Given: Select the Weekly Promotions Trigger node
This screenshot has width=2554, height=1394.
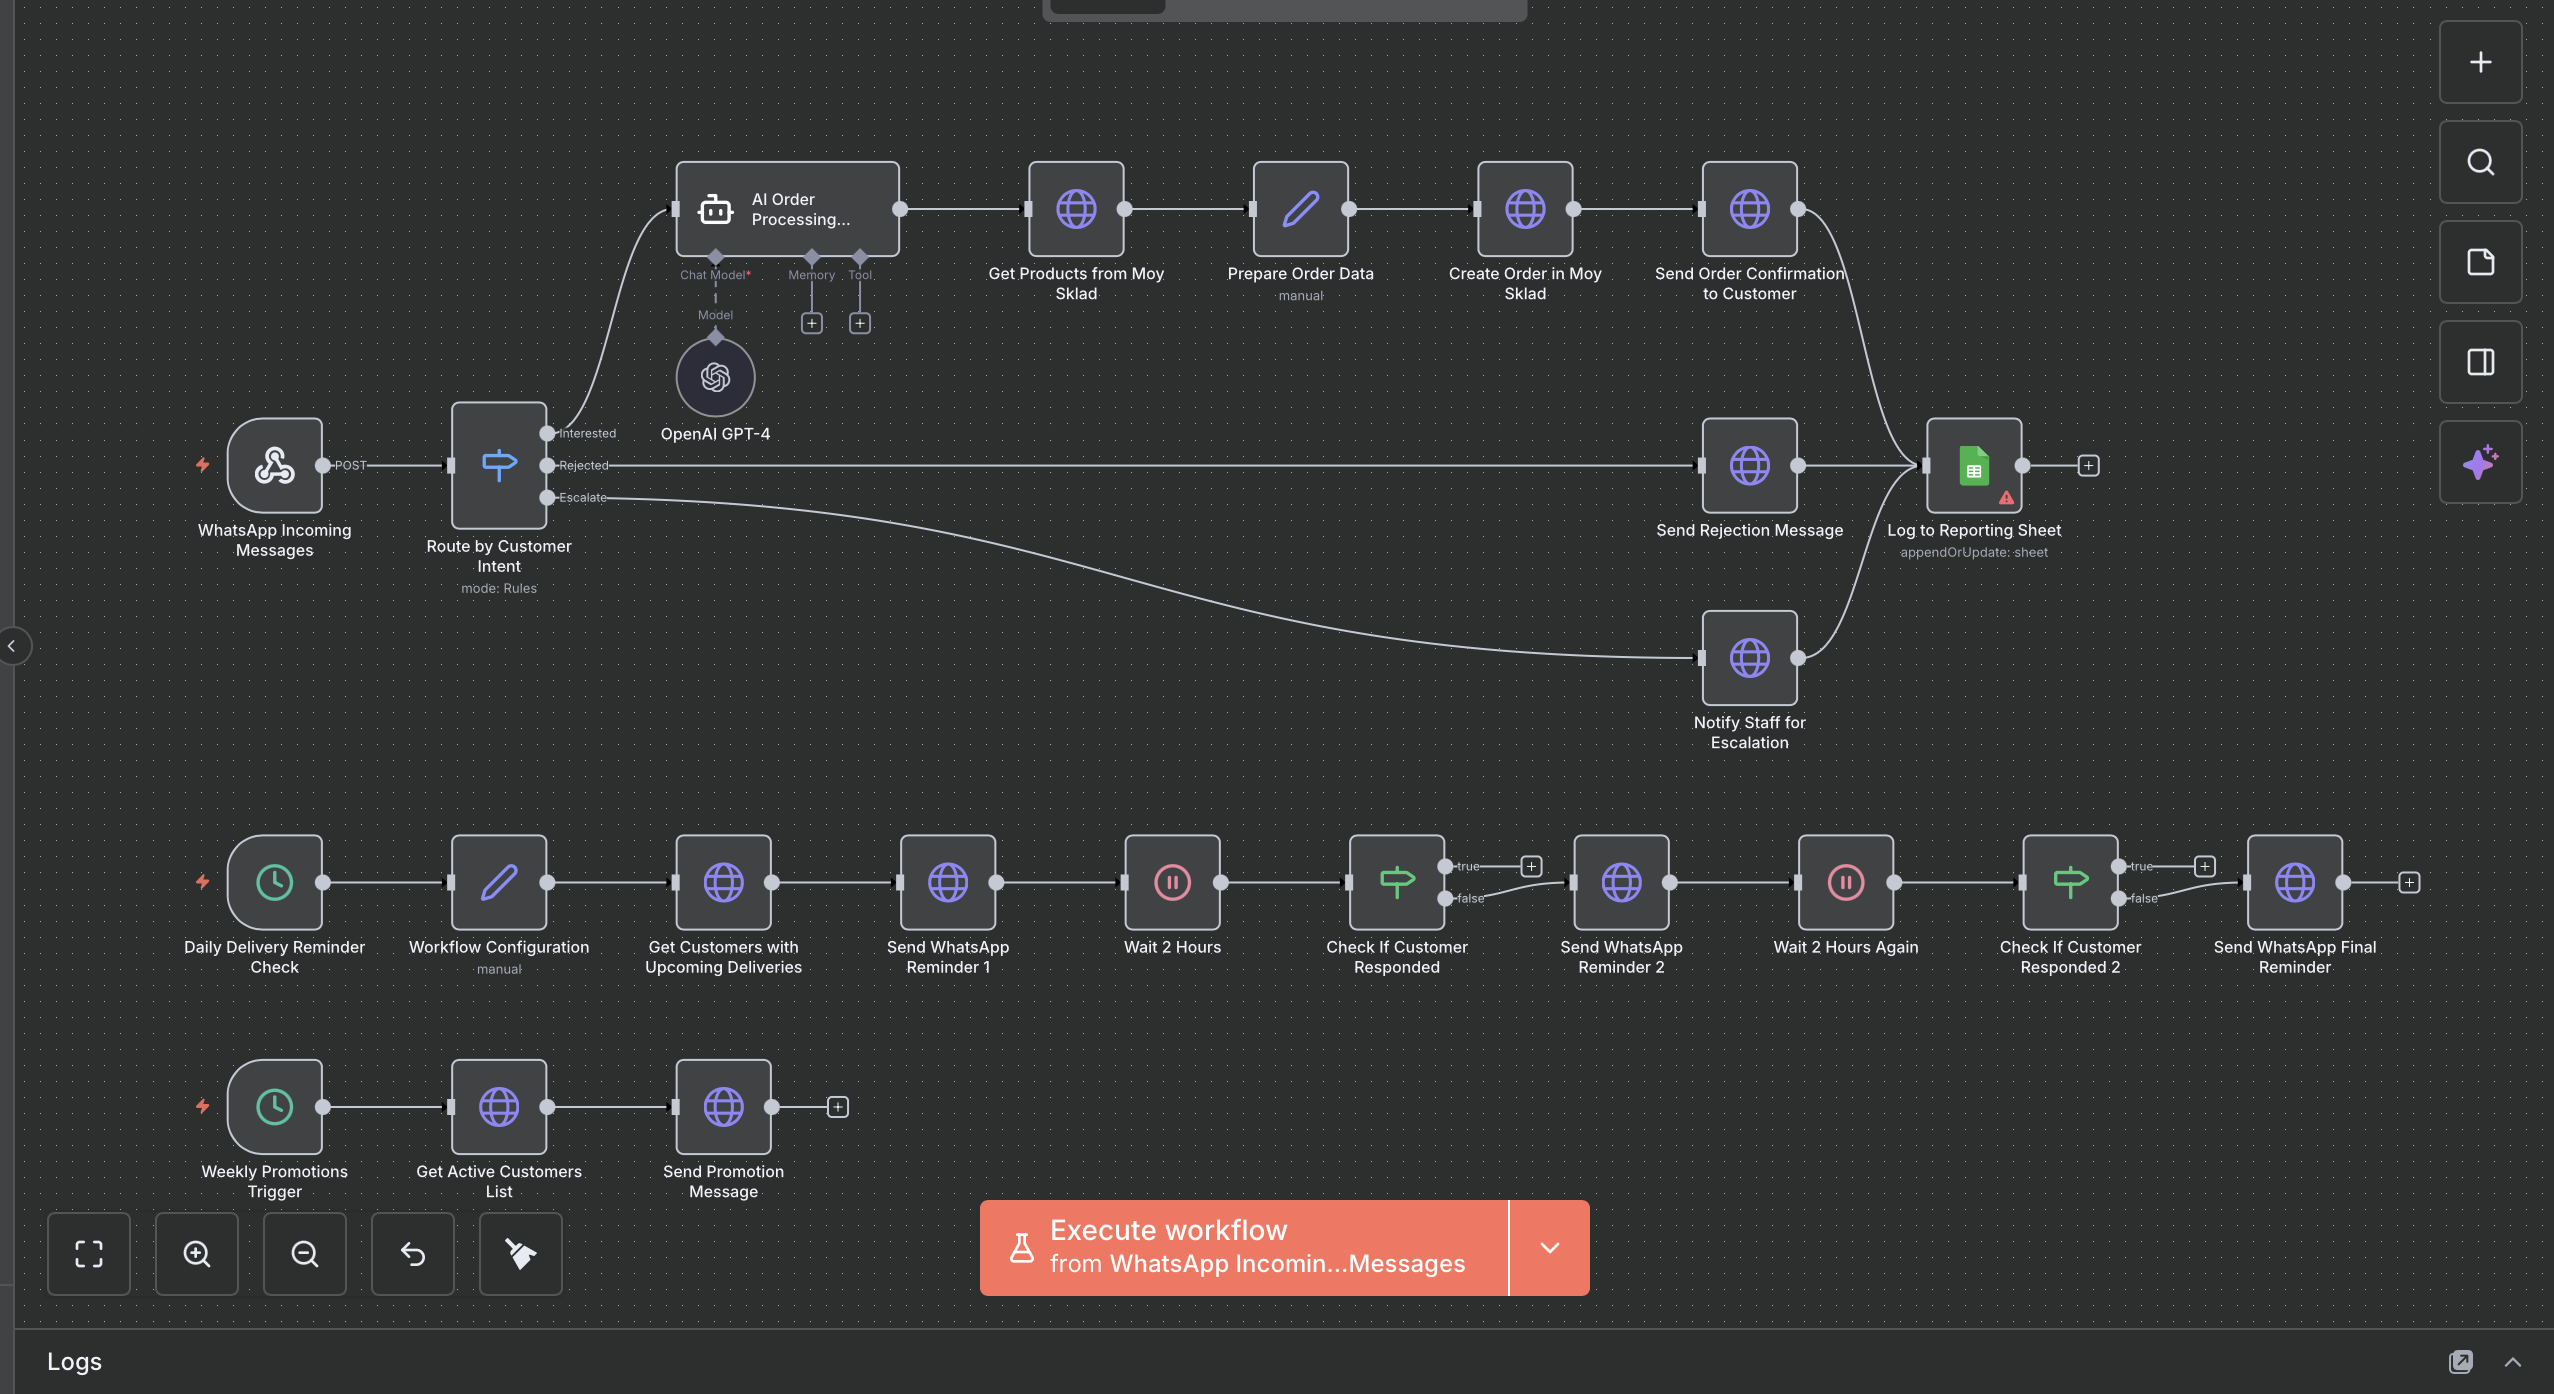Looking at the screenshot, I should coord(274,1107).
